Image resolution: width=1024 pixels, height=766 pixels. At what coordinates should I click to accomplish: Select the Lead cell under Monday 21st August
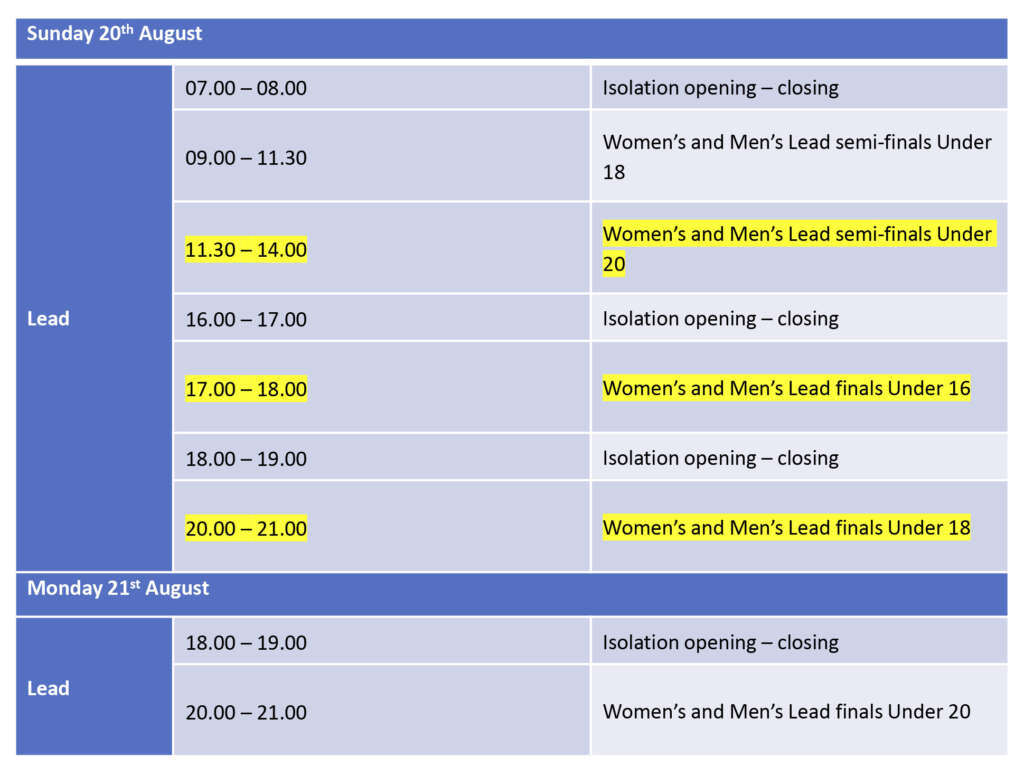click(x=48, y=688)
